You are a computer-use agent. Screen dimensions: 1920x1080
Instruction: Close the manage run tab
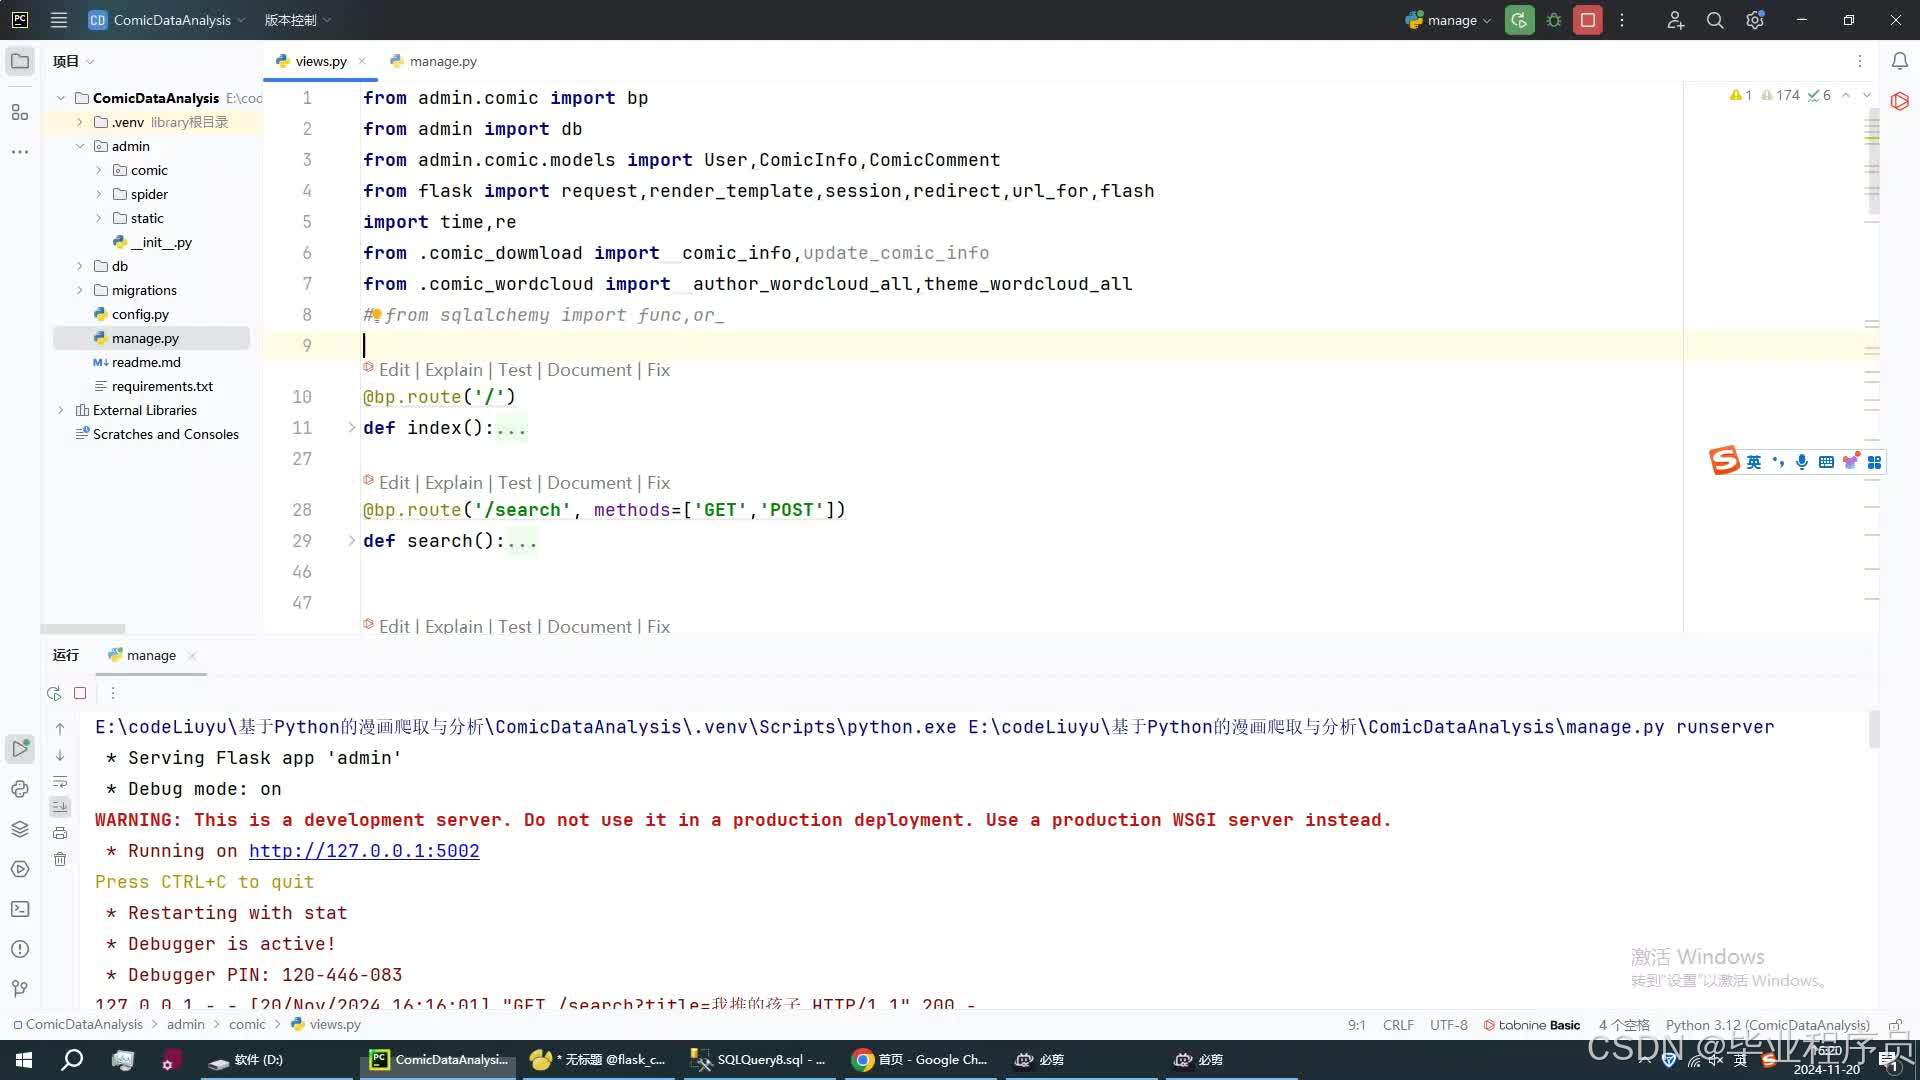coord(192,656)
